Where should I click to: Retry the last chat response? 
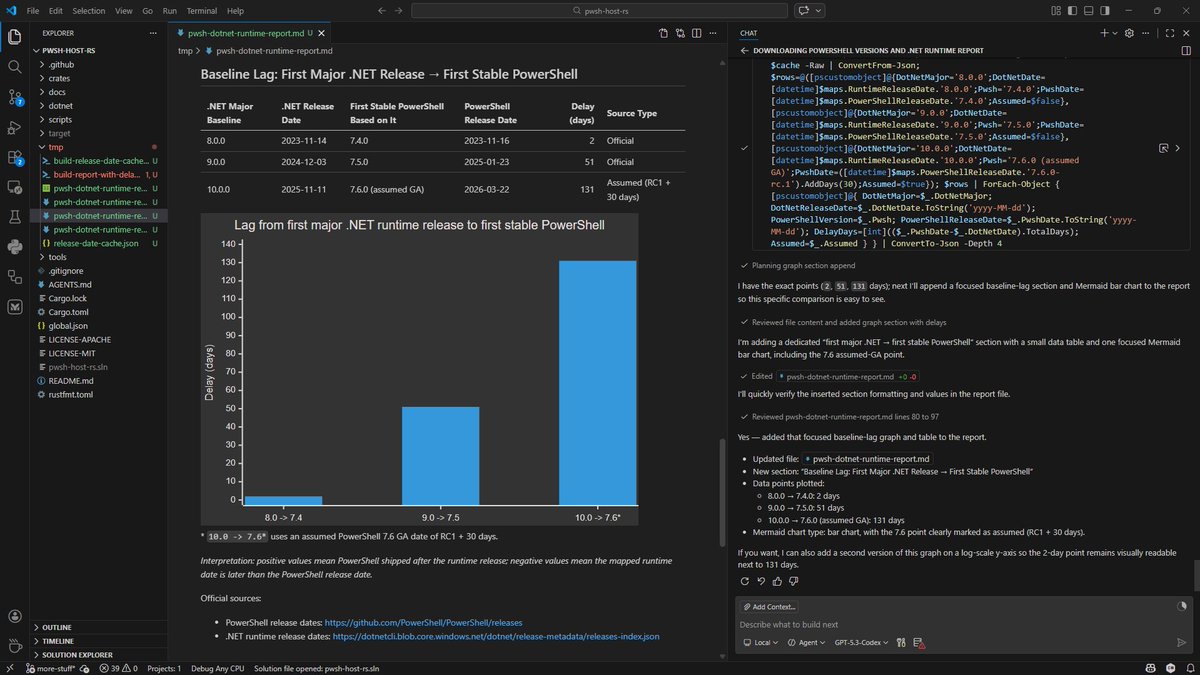coord(744,581)
